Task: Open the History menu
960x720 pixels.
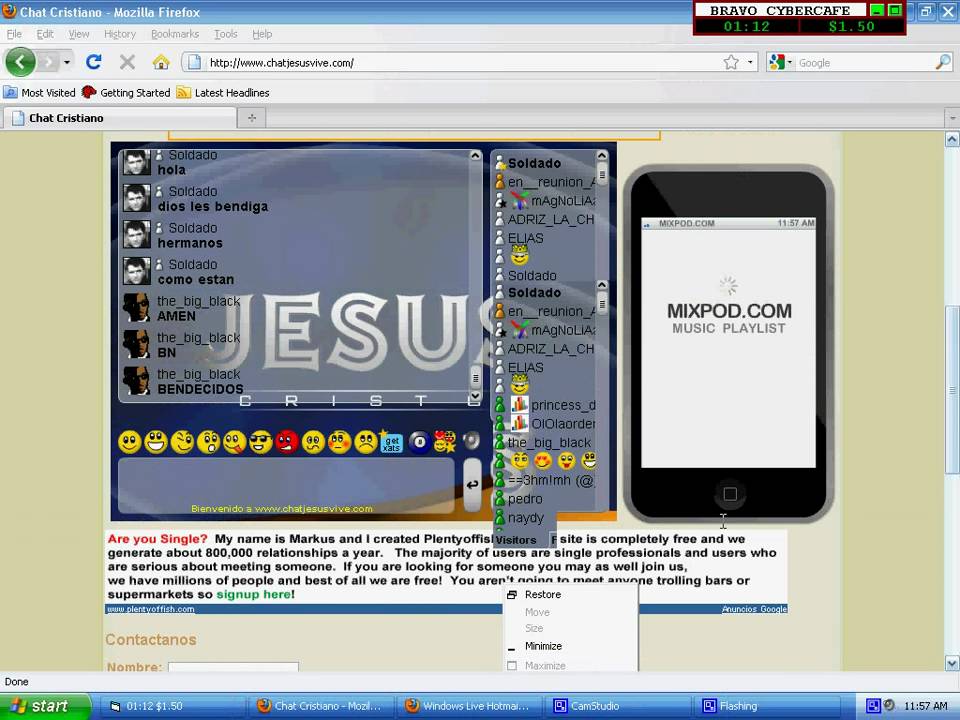Action: click(120, 34)
